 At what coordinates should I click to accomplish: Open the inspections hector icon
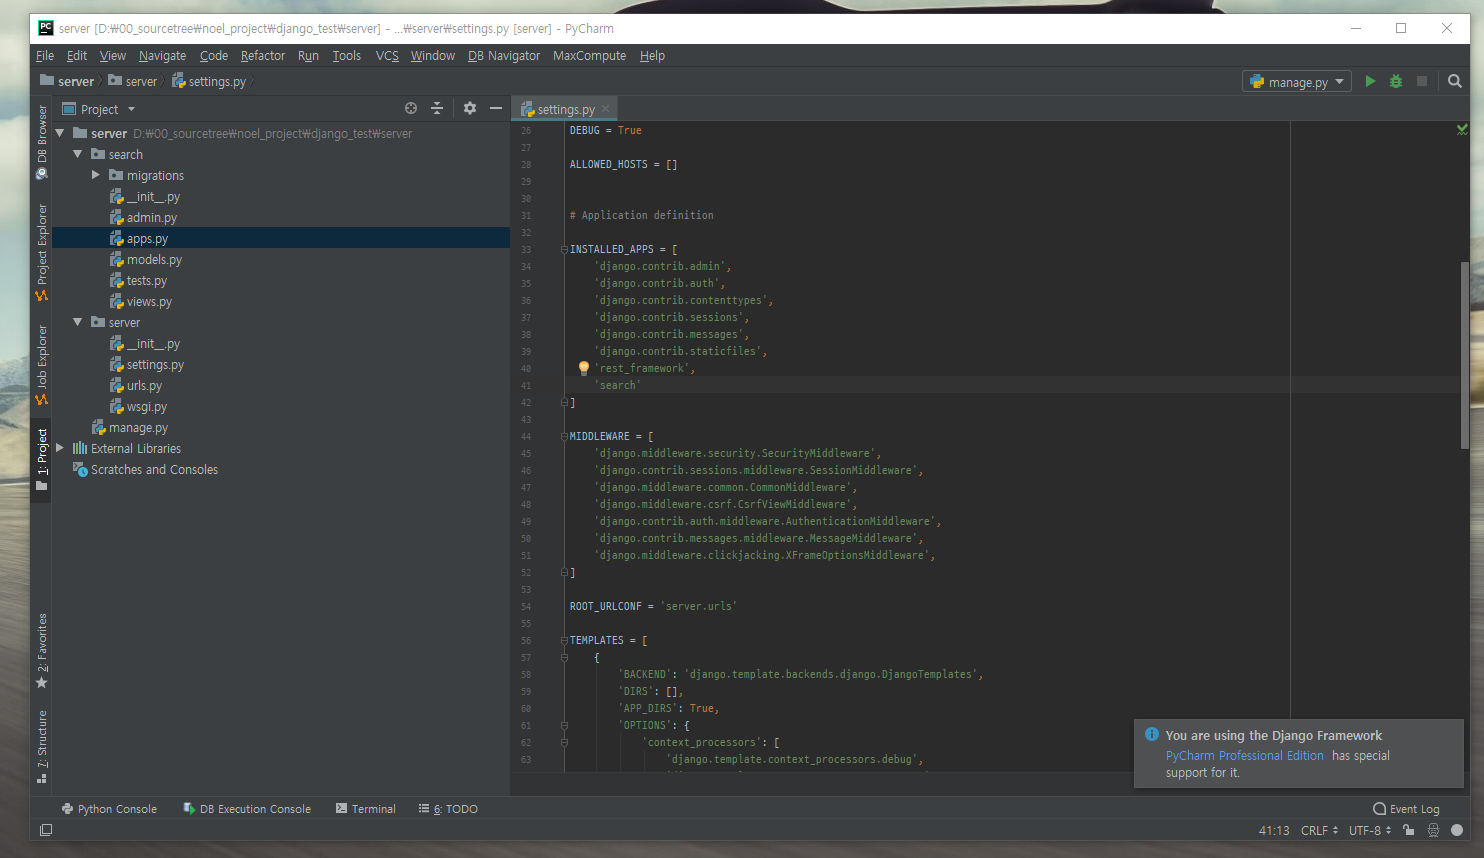pyautogui.click(x=1433, y=830)
